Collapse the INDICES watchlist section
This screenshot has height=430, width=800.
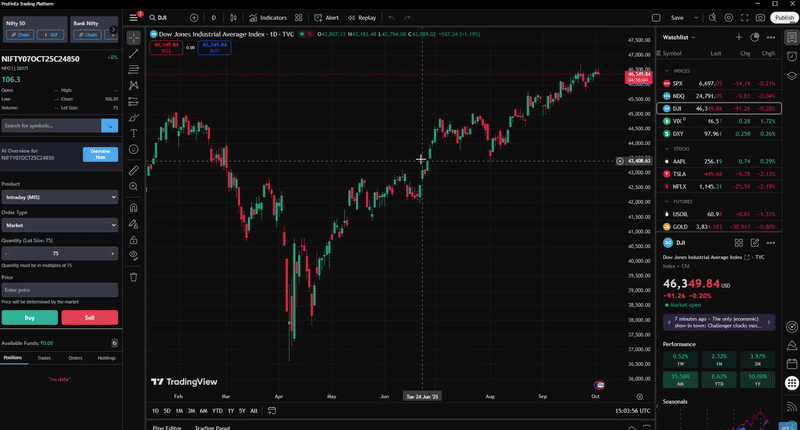(667, 71)
